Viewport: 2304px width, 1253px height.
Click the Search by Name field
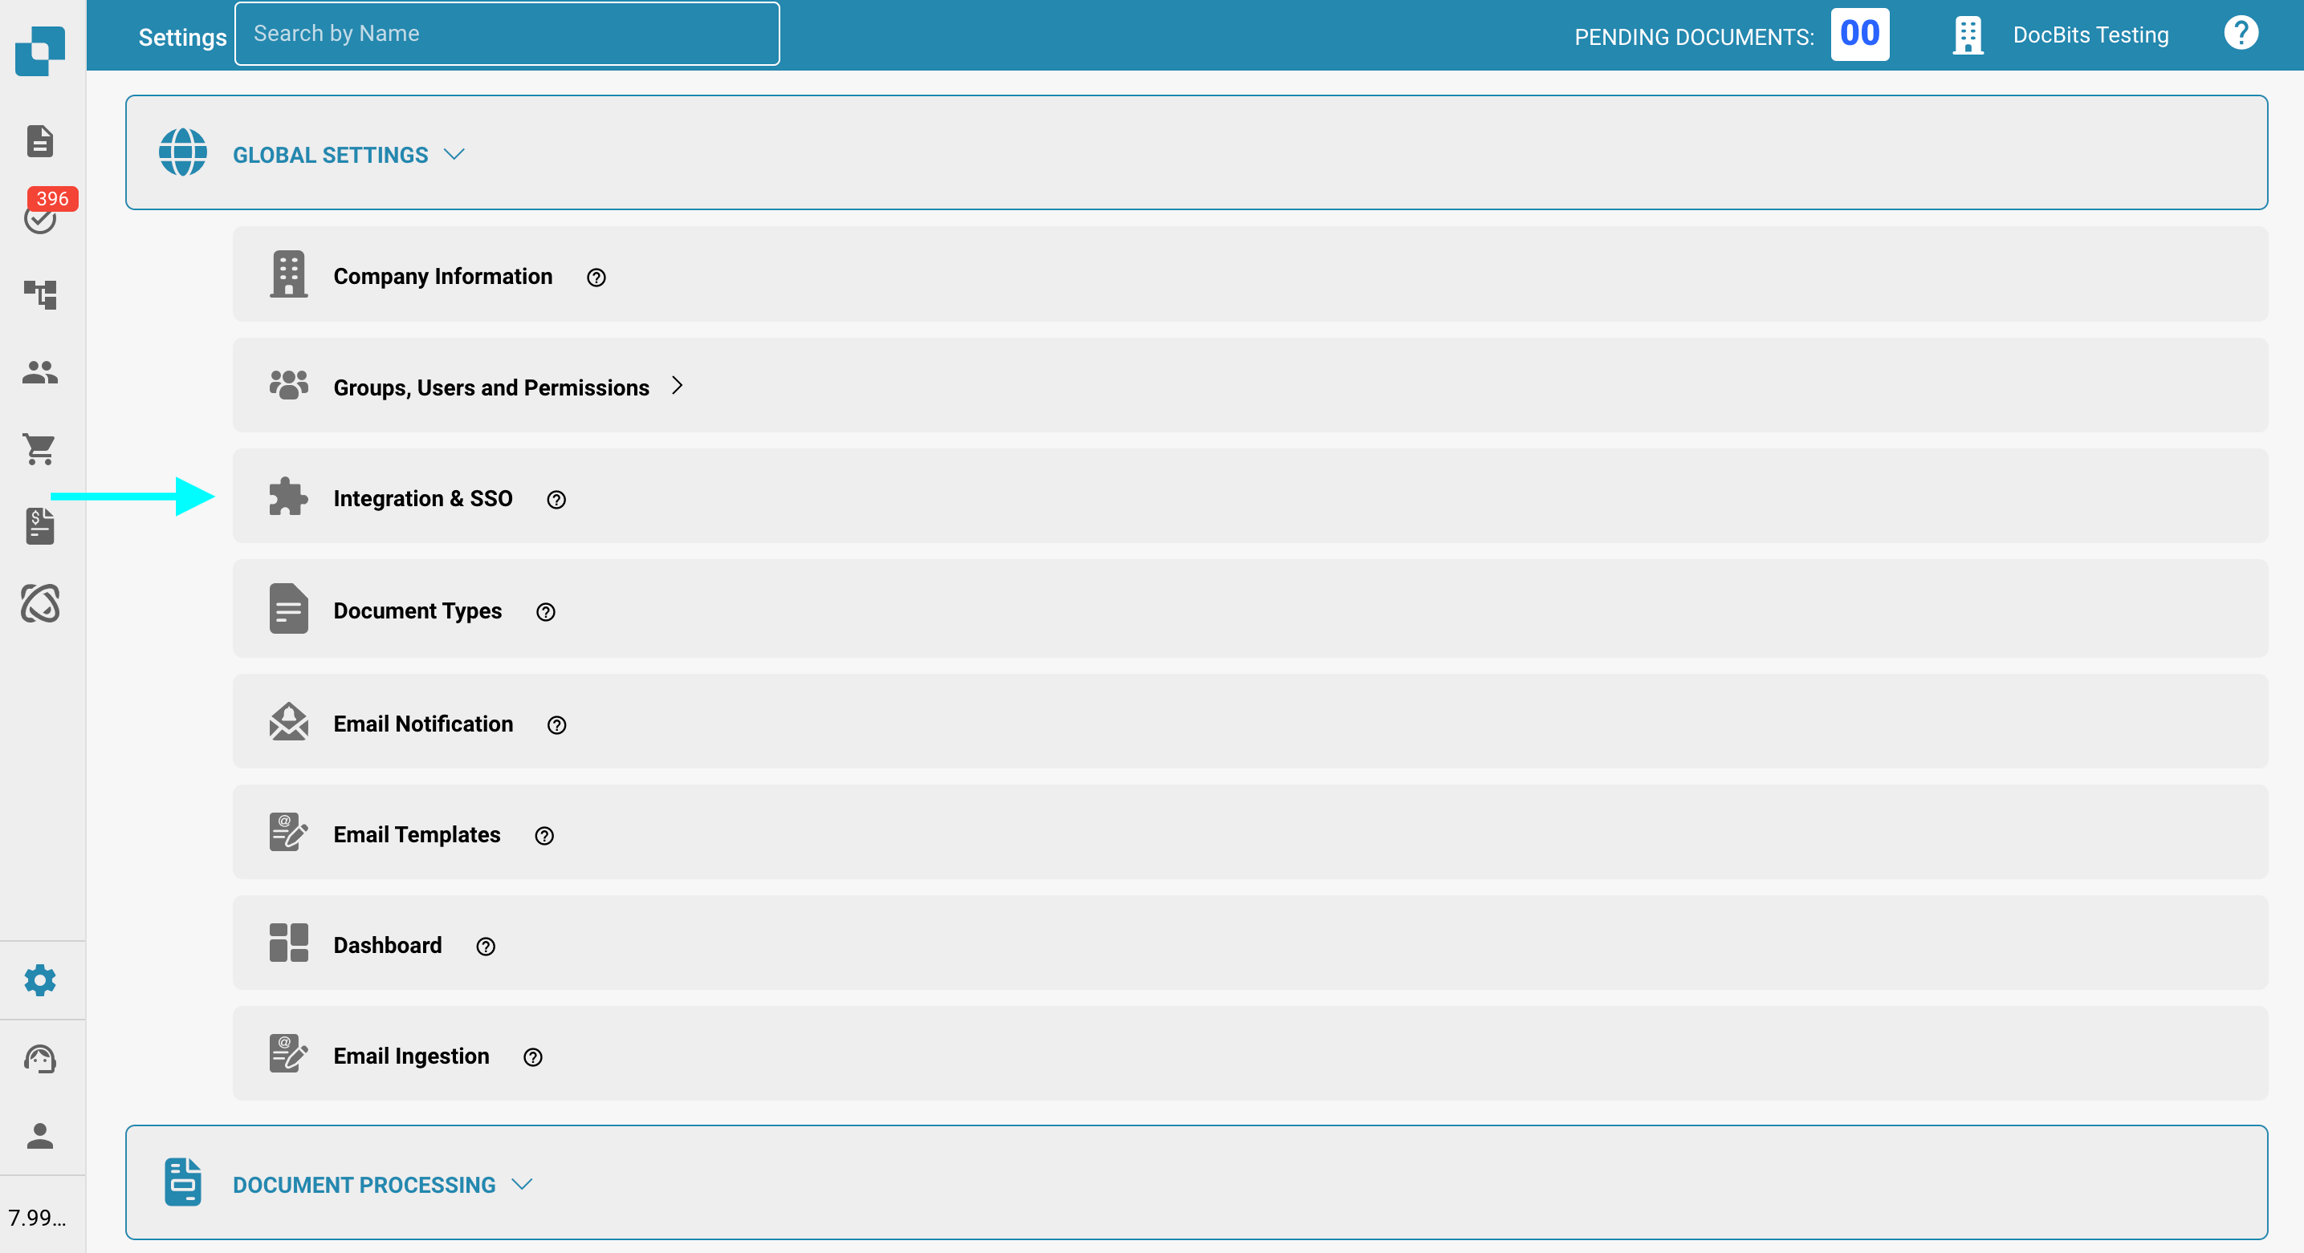tap(507, 34)
